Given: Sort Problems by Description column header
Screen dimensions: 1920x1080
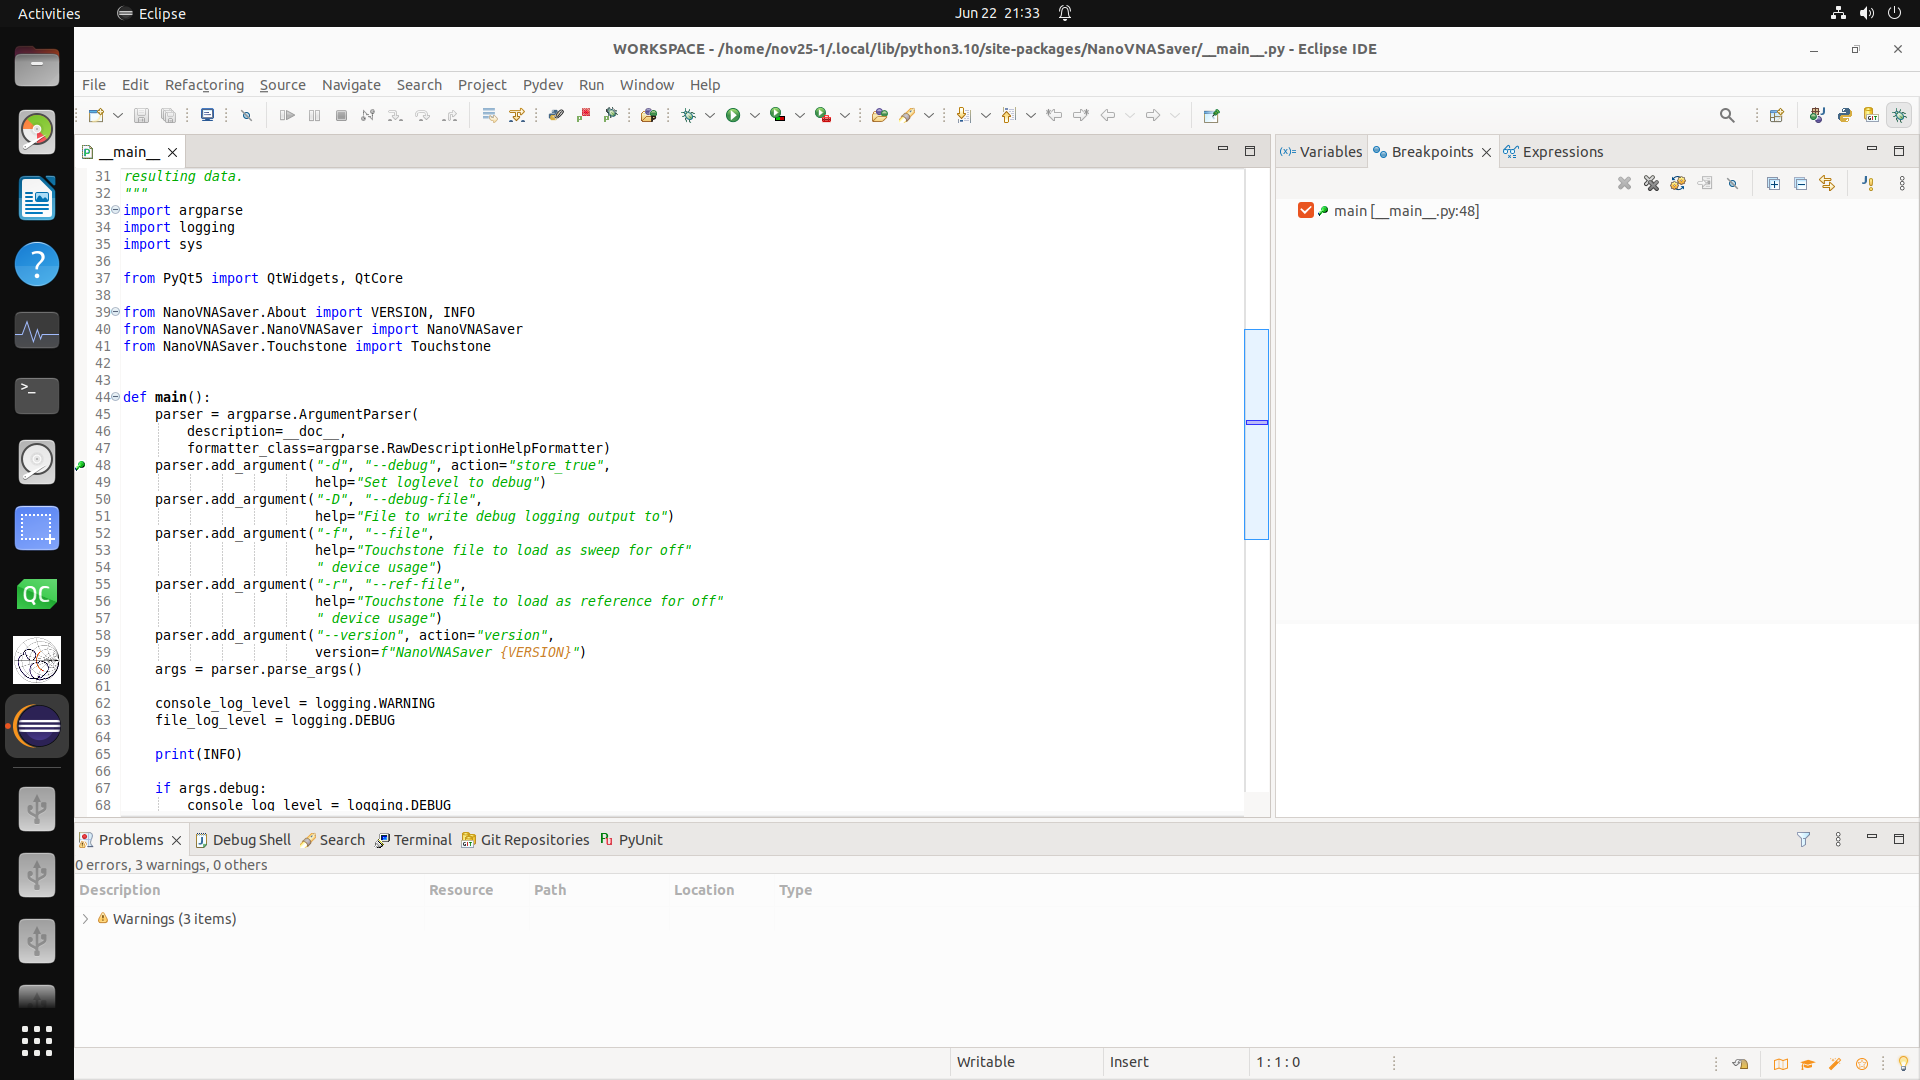Looking at the screenshot, I should (120, 890).
